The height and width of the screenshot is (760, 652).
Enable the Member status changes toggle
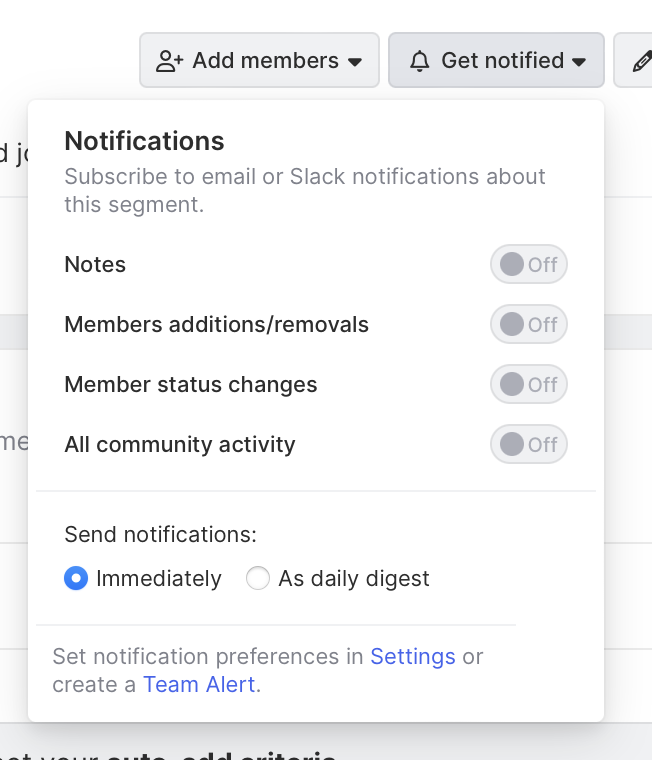pos(529,385)
